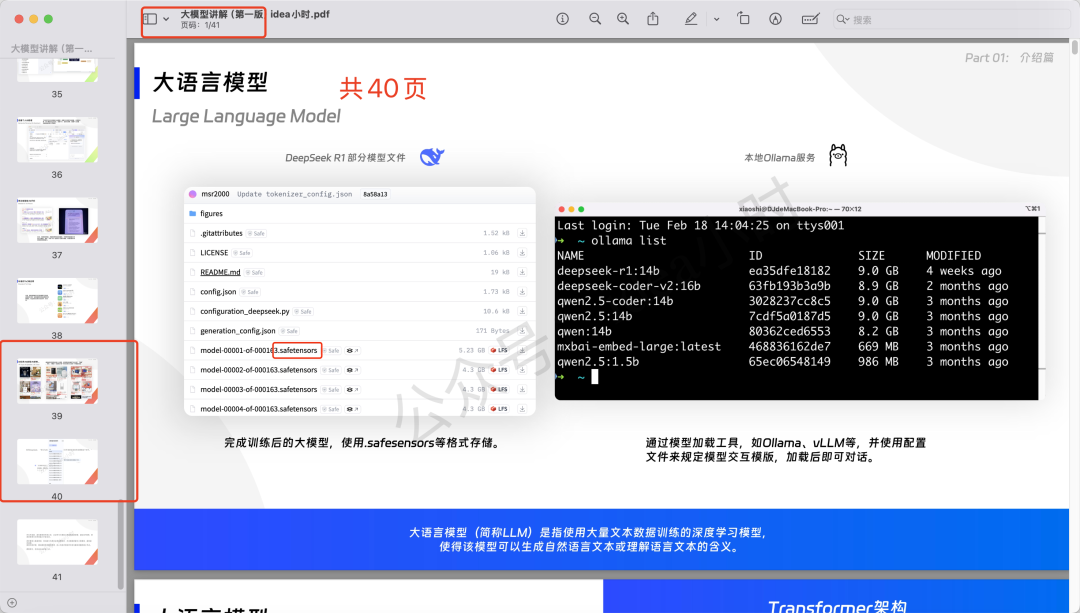Click download icon for config.json
Viewport: 1080px width, 613px height.
(522, 291)
